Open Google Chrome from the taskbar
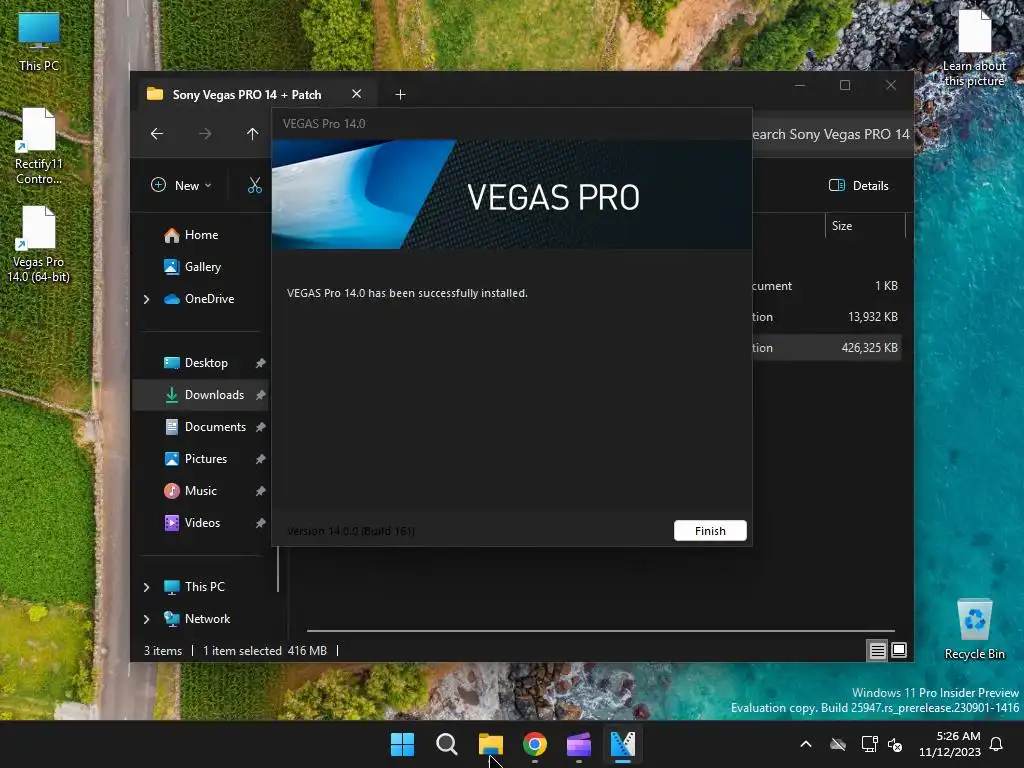Image resolution: width=1024 pixels, height=768 pixels. point(535,744)
